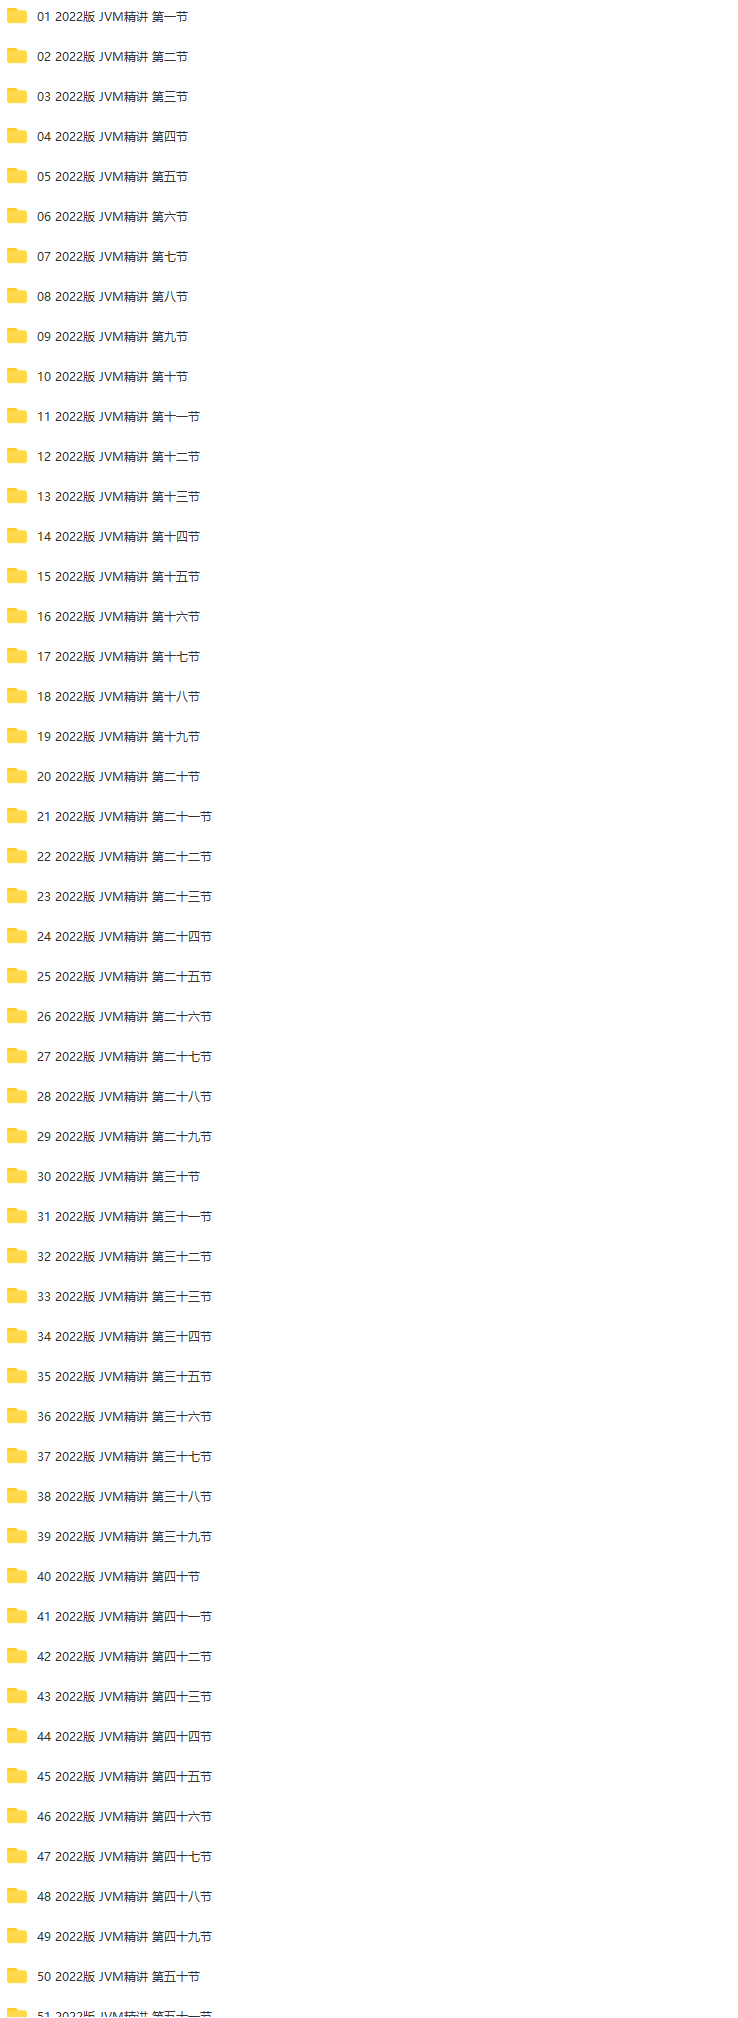Open 45 2022版 JVM精讲 第四十五节 text
Viewport: 738px width, 2018px height.
click(x=124, y=1777)
